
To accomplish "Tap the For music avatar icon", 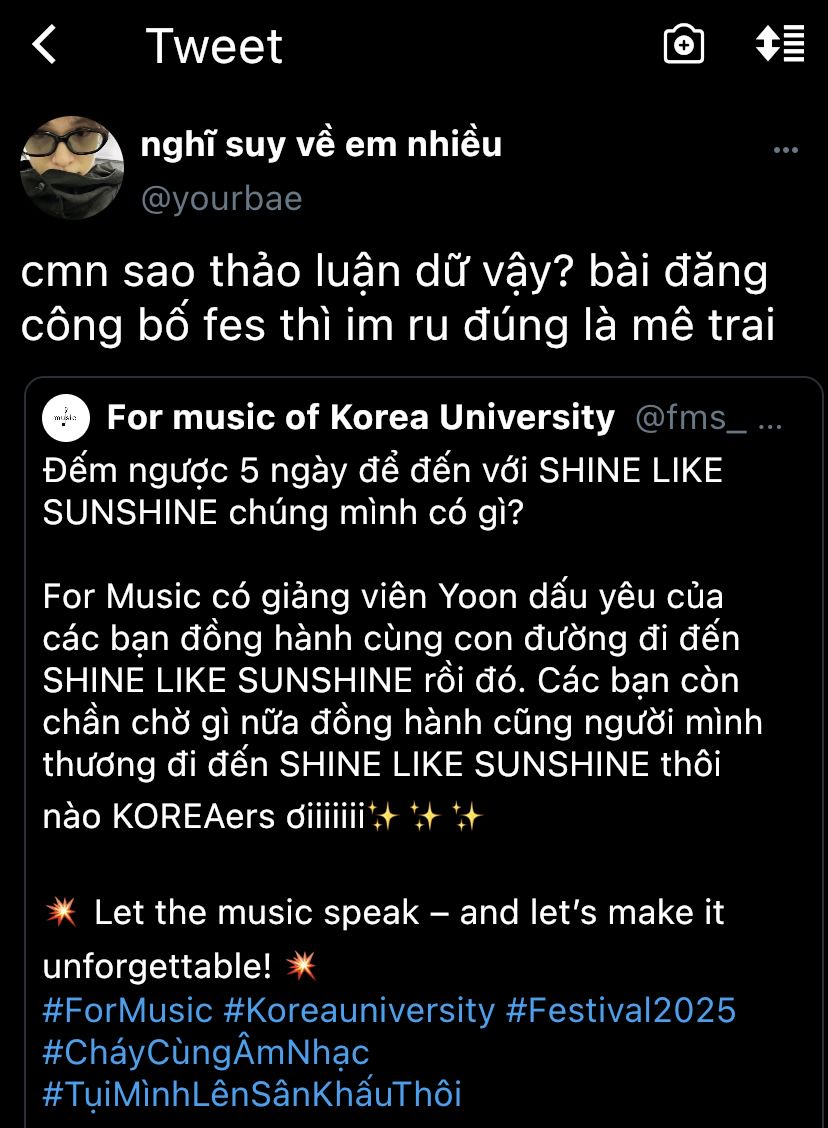I will pyautogui.click(x=67, y=417).
